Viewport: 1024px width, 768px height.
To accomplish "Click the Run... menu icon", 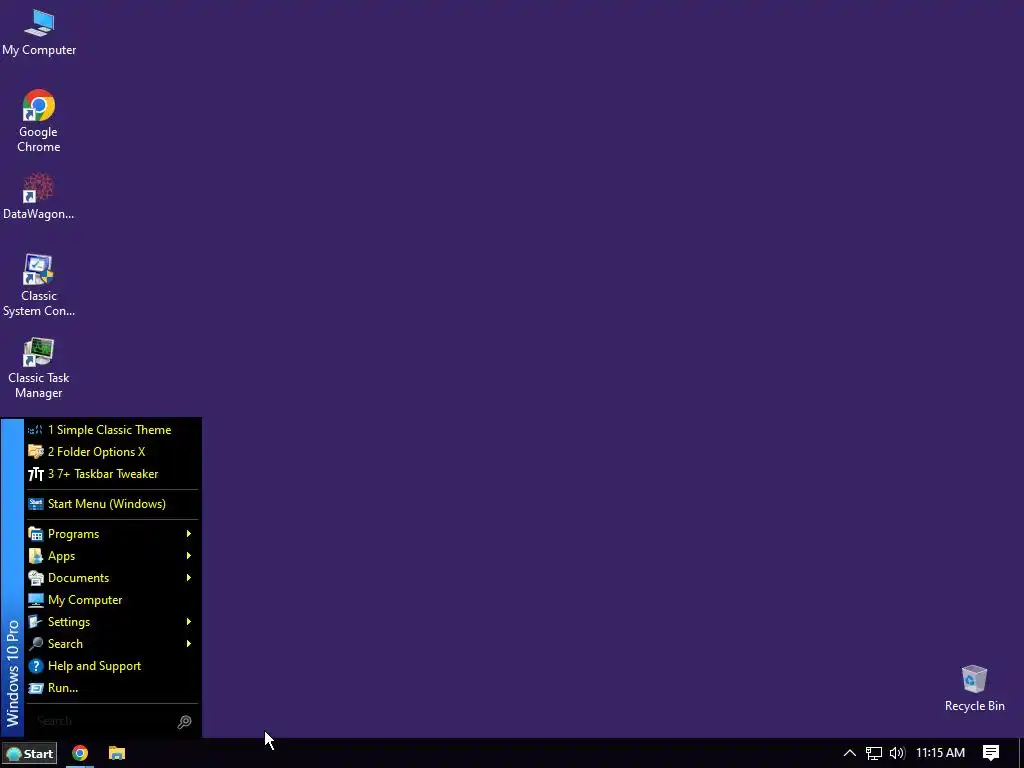I will click(36, 688).
